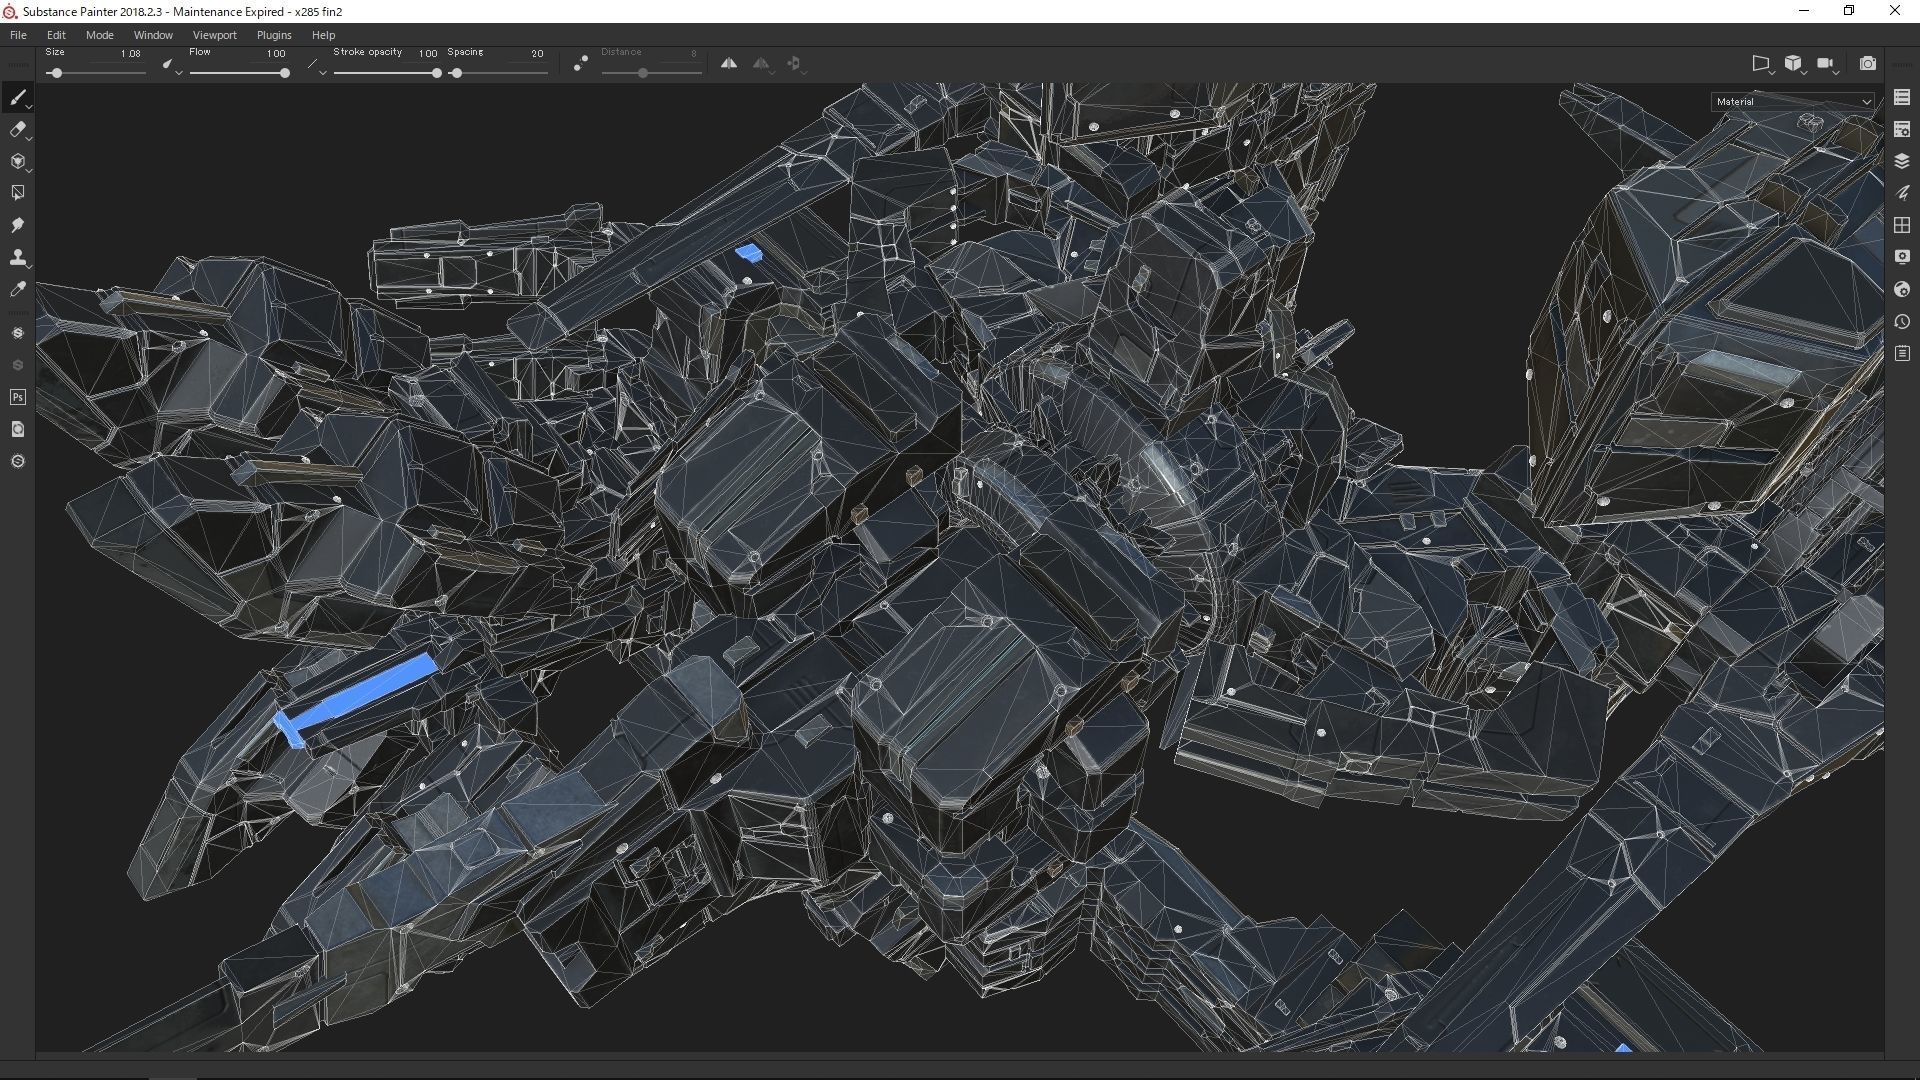
Task: Take screenshot with camera button
Action: [1867, 63]
